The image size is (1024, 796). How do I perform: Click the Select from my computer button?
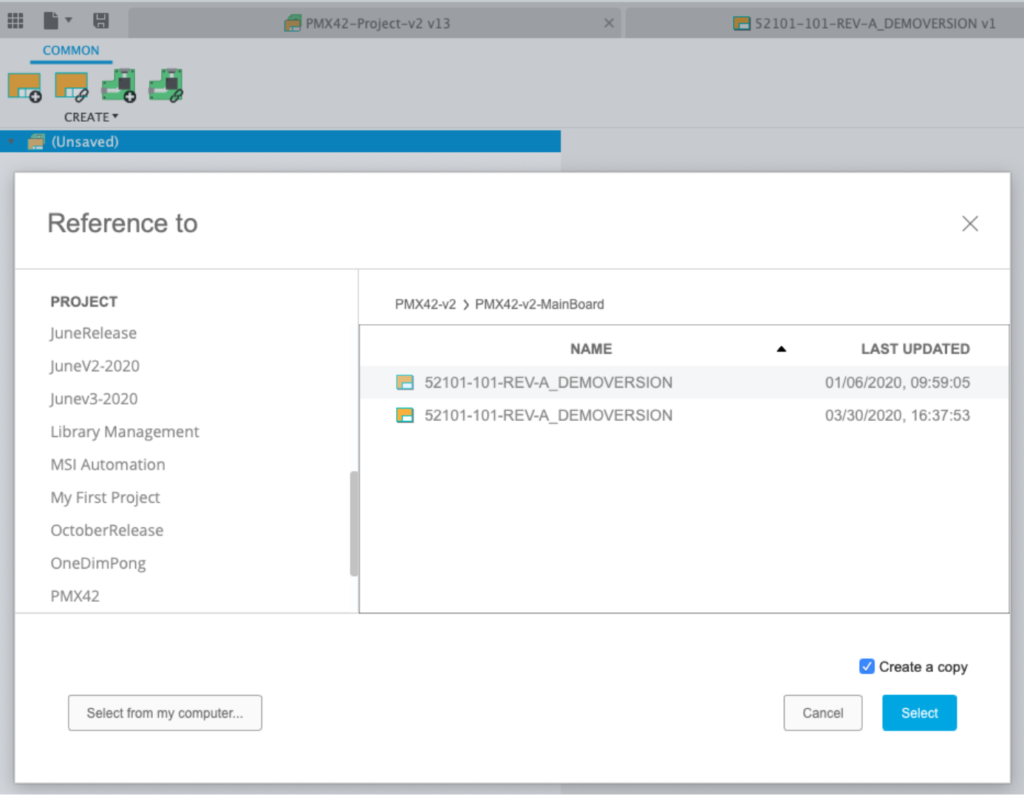coord(164,713)
